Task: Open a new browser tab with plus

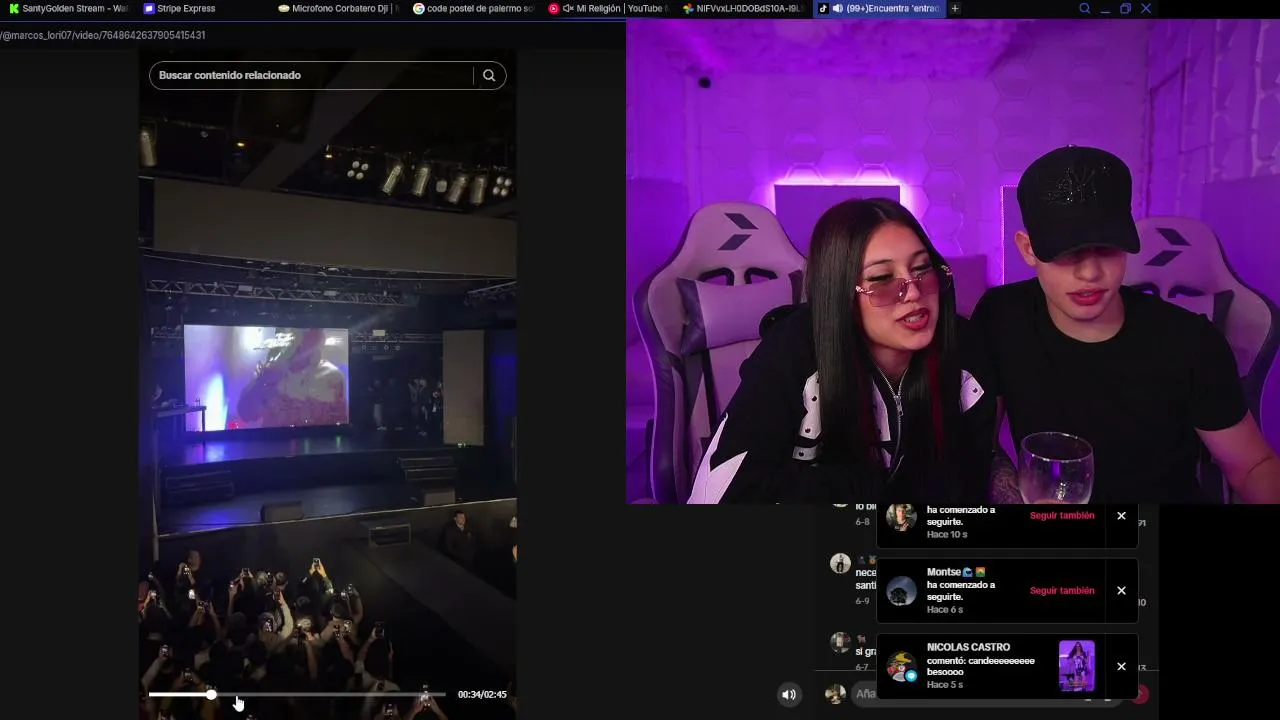Action: [x=955, y=9]
